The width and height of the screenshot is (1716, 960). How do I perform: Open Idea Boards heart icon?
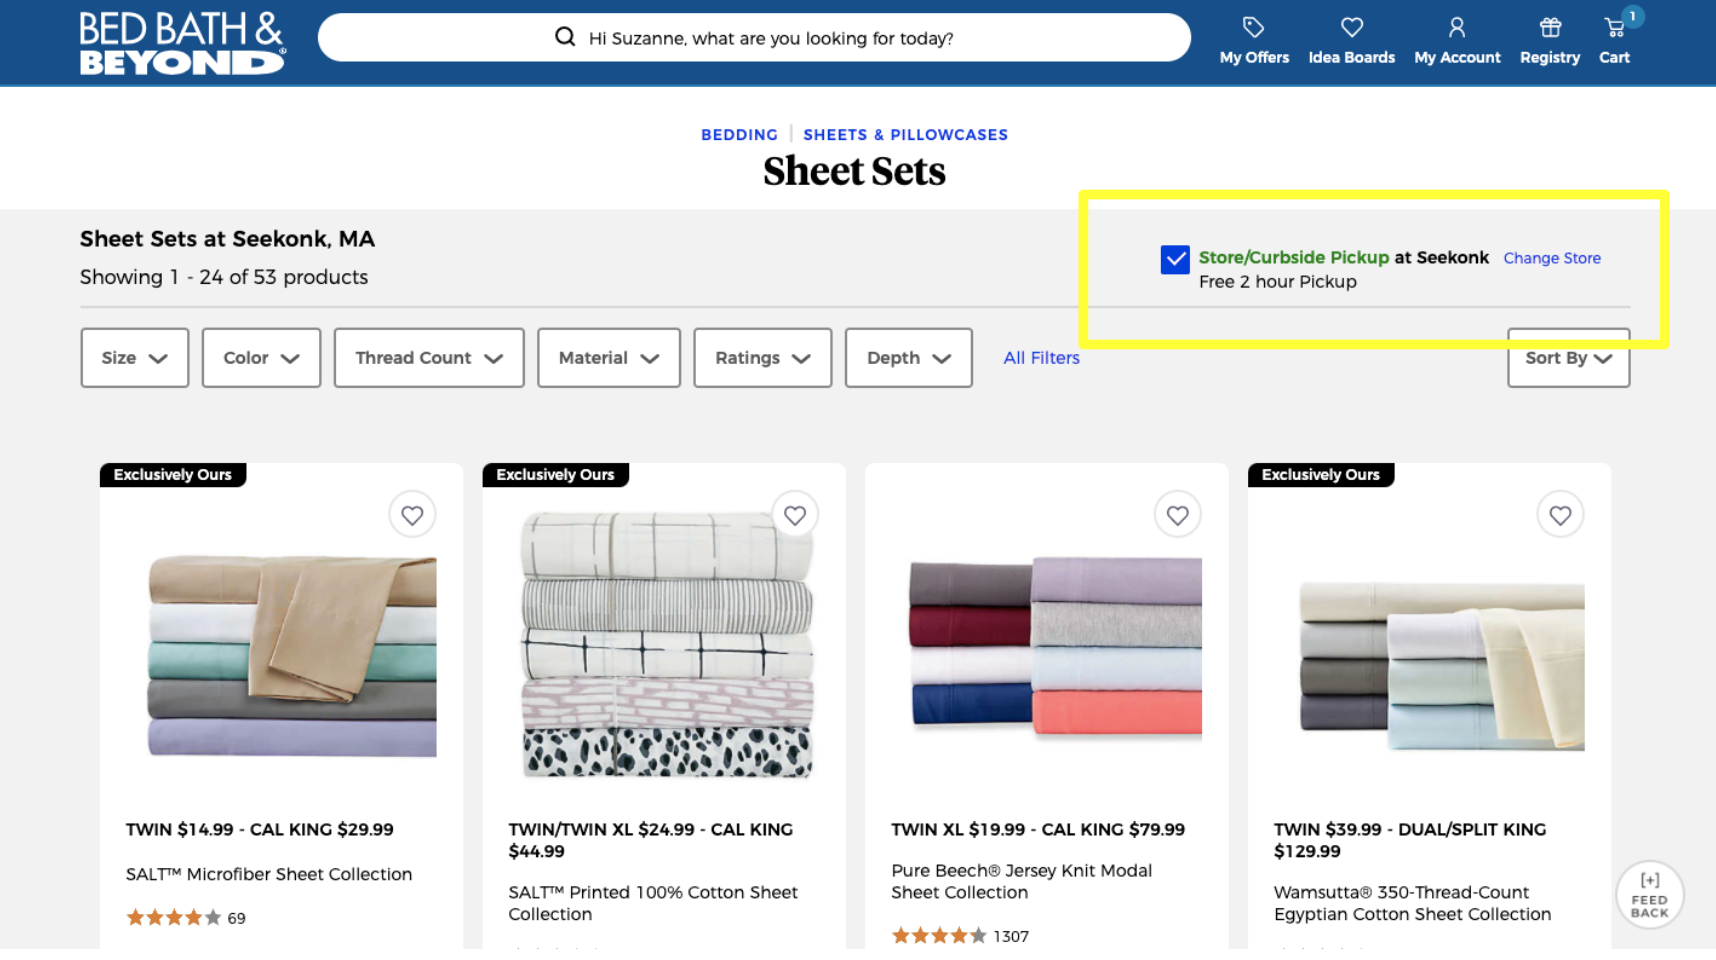click(x=1351, y=27)
